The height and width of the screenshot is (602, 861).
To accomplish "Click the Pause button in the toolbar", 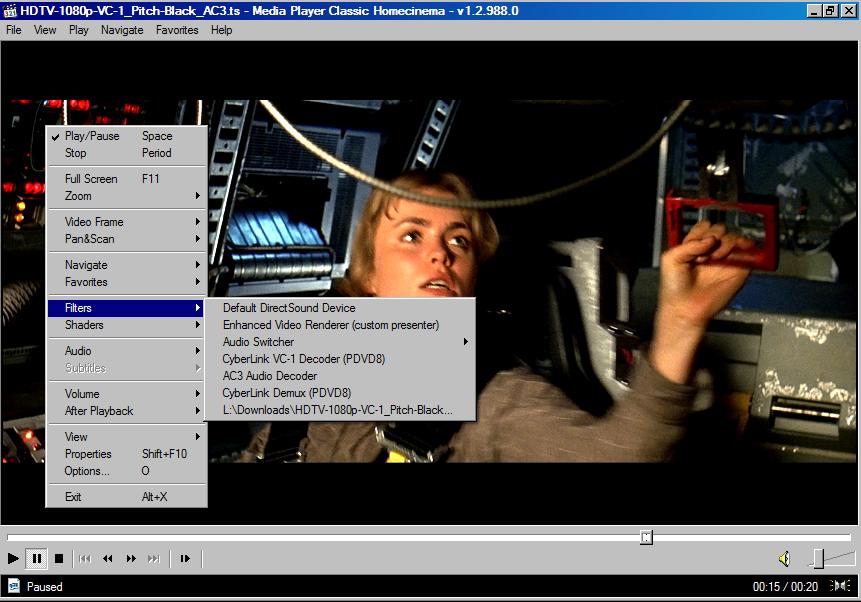I will [x=37, y=558].
